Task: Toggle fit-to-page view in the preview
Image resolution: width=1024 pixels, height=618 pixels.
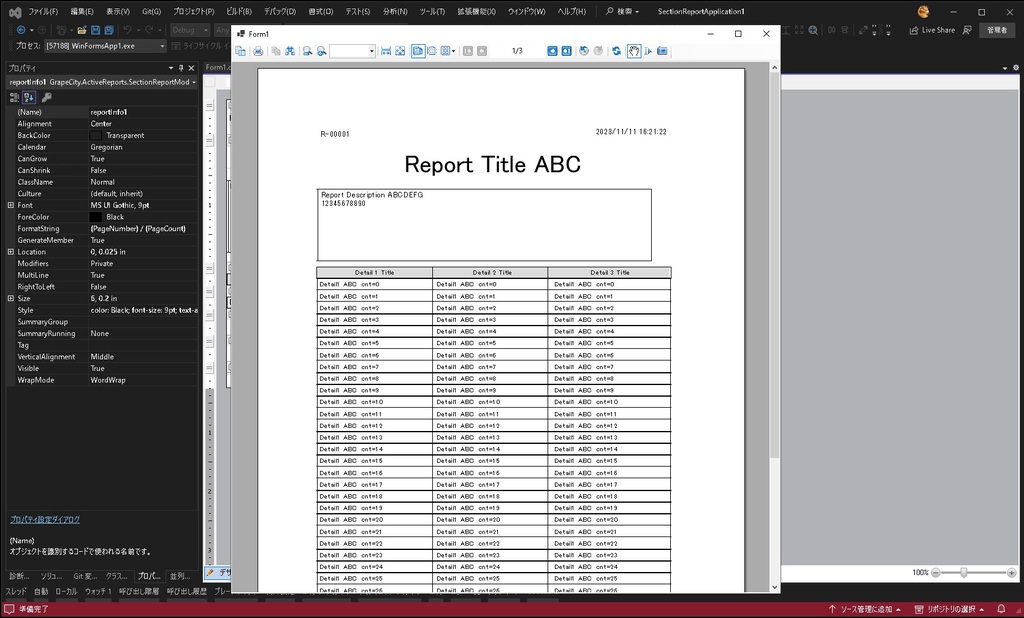Action: (400, 50)
